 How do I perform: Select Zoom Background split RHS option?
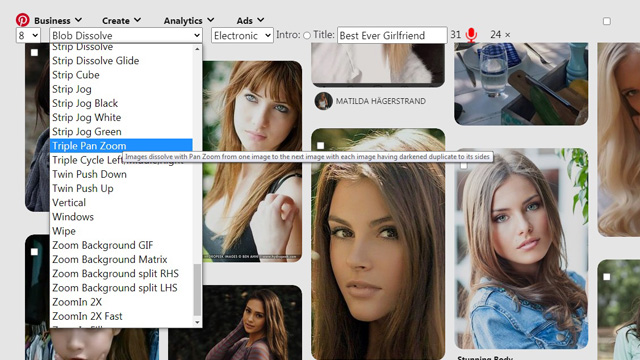tap(121, 273)
